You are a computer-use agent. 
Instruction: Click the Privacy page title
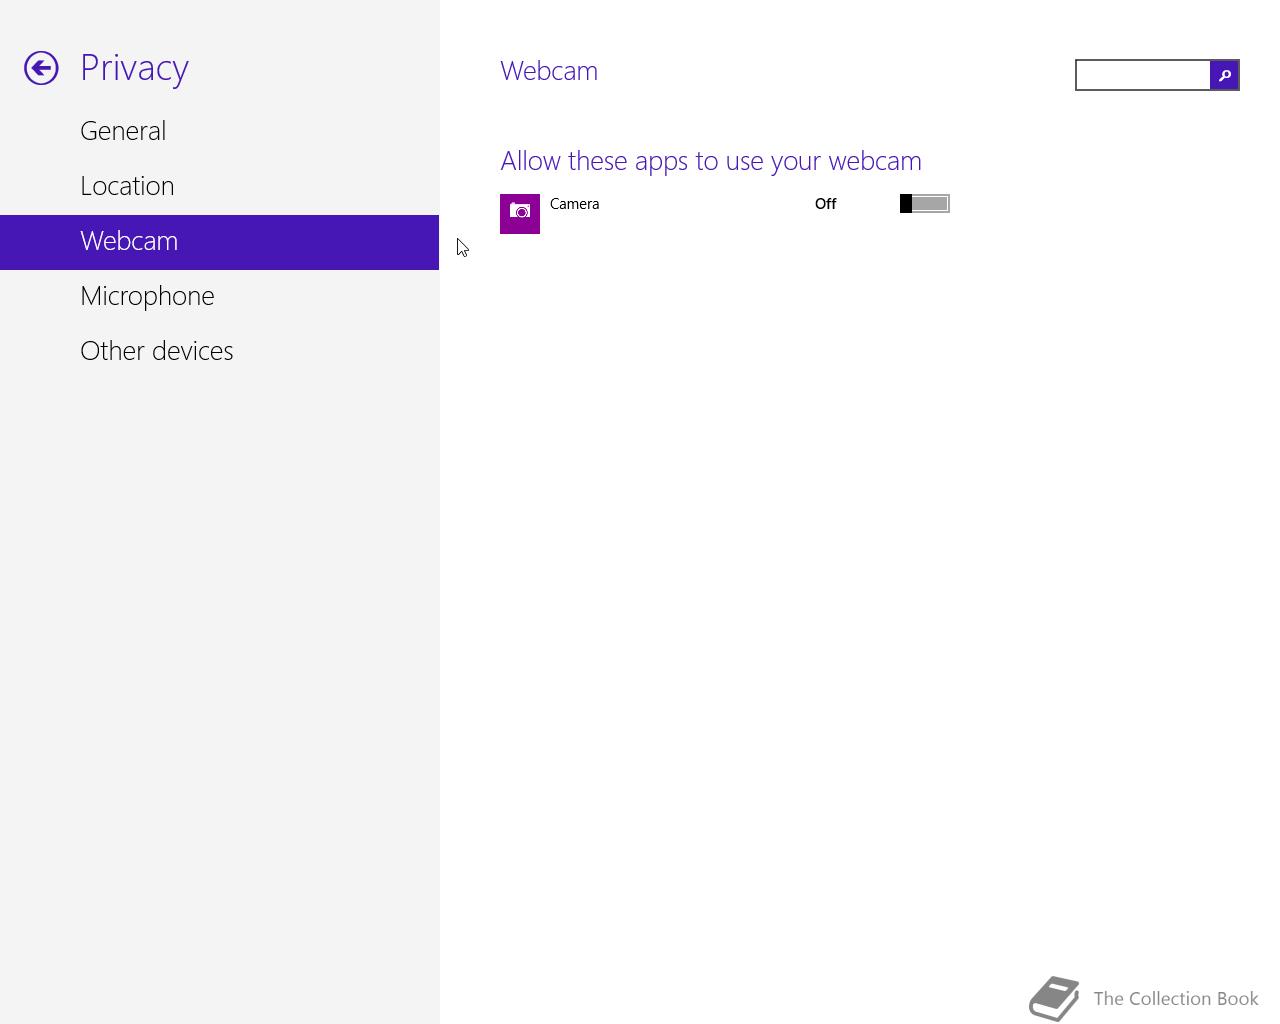tap(135, 68)
